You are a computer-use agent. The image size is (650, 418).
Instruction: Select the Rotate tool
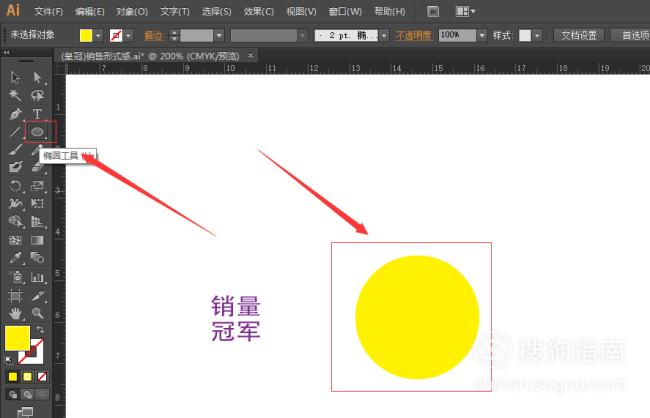15,185
